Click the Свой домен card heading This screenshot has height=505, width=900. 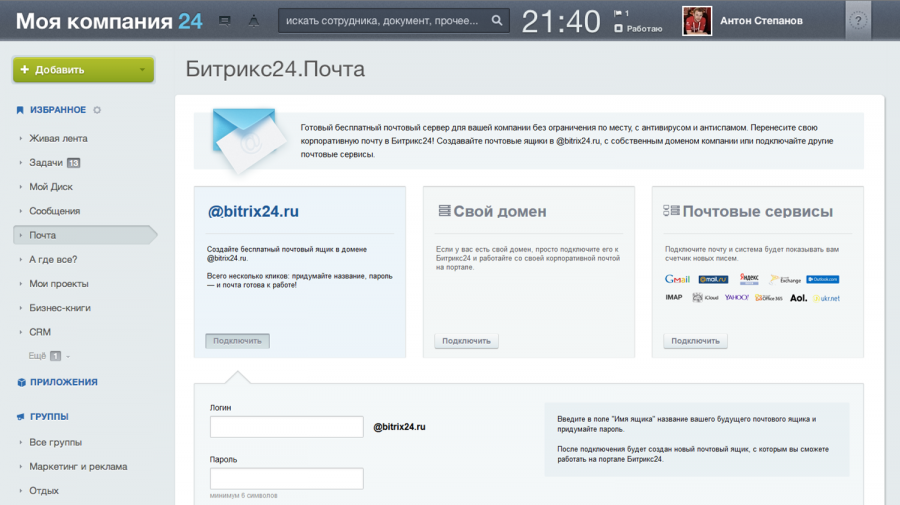500,211
